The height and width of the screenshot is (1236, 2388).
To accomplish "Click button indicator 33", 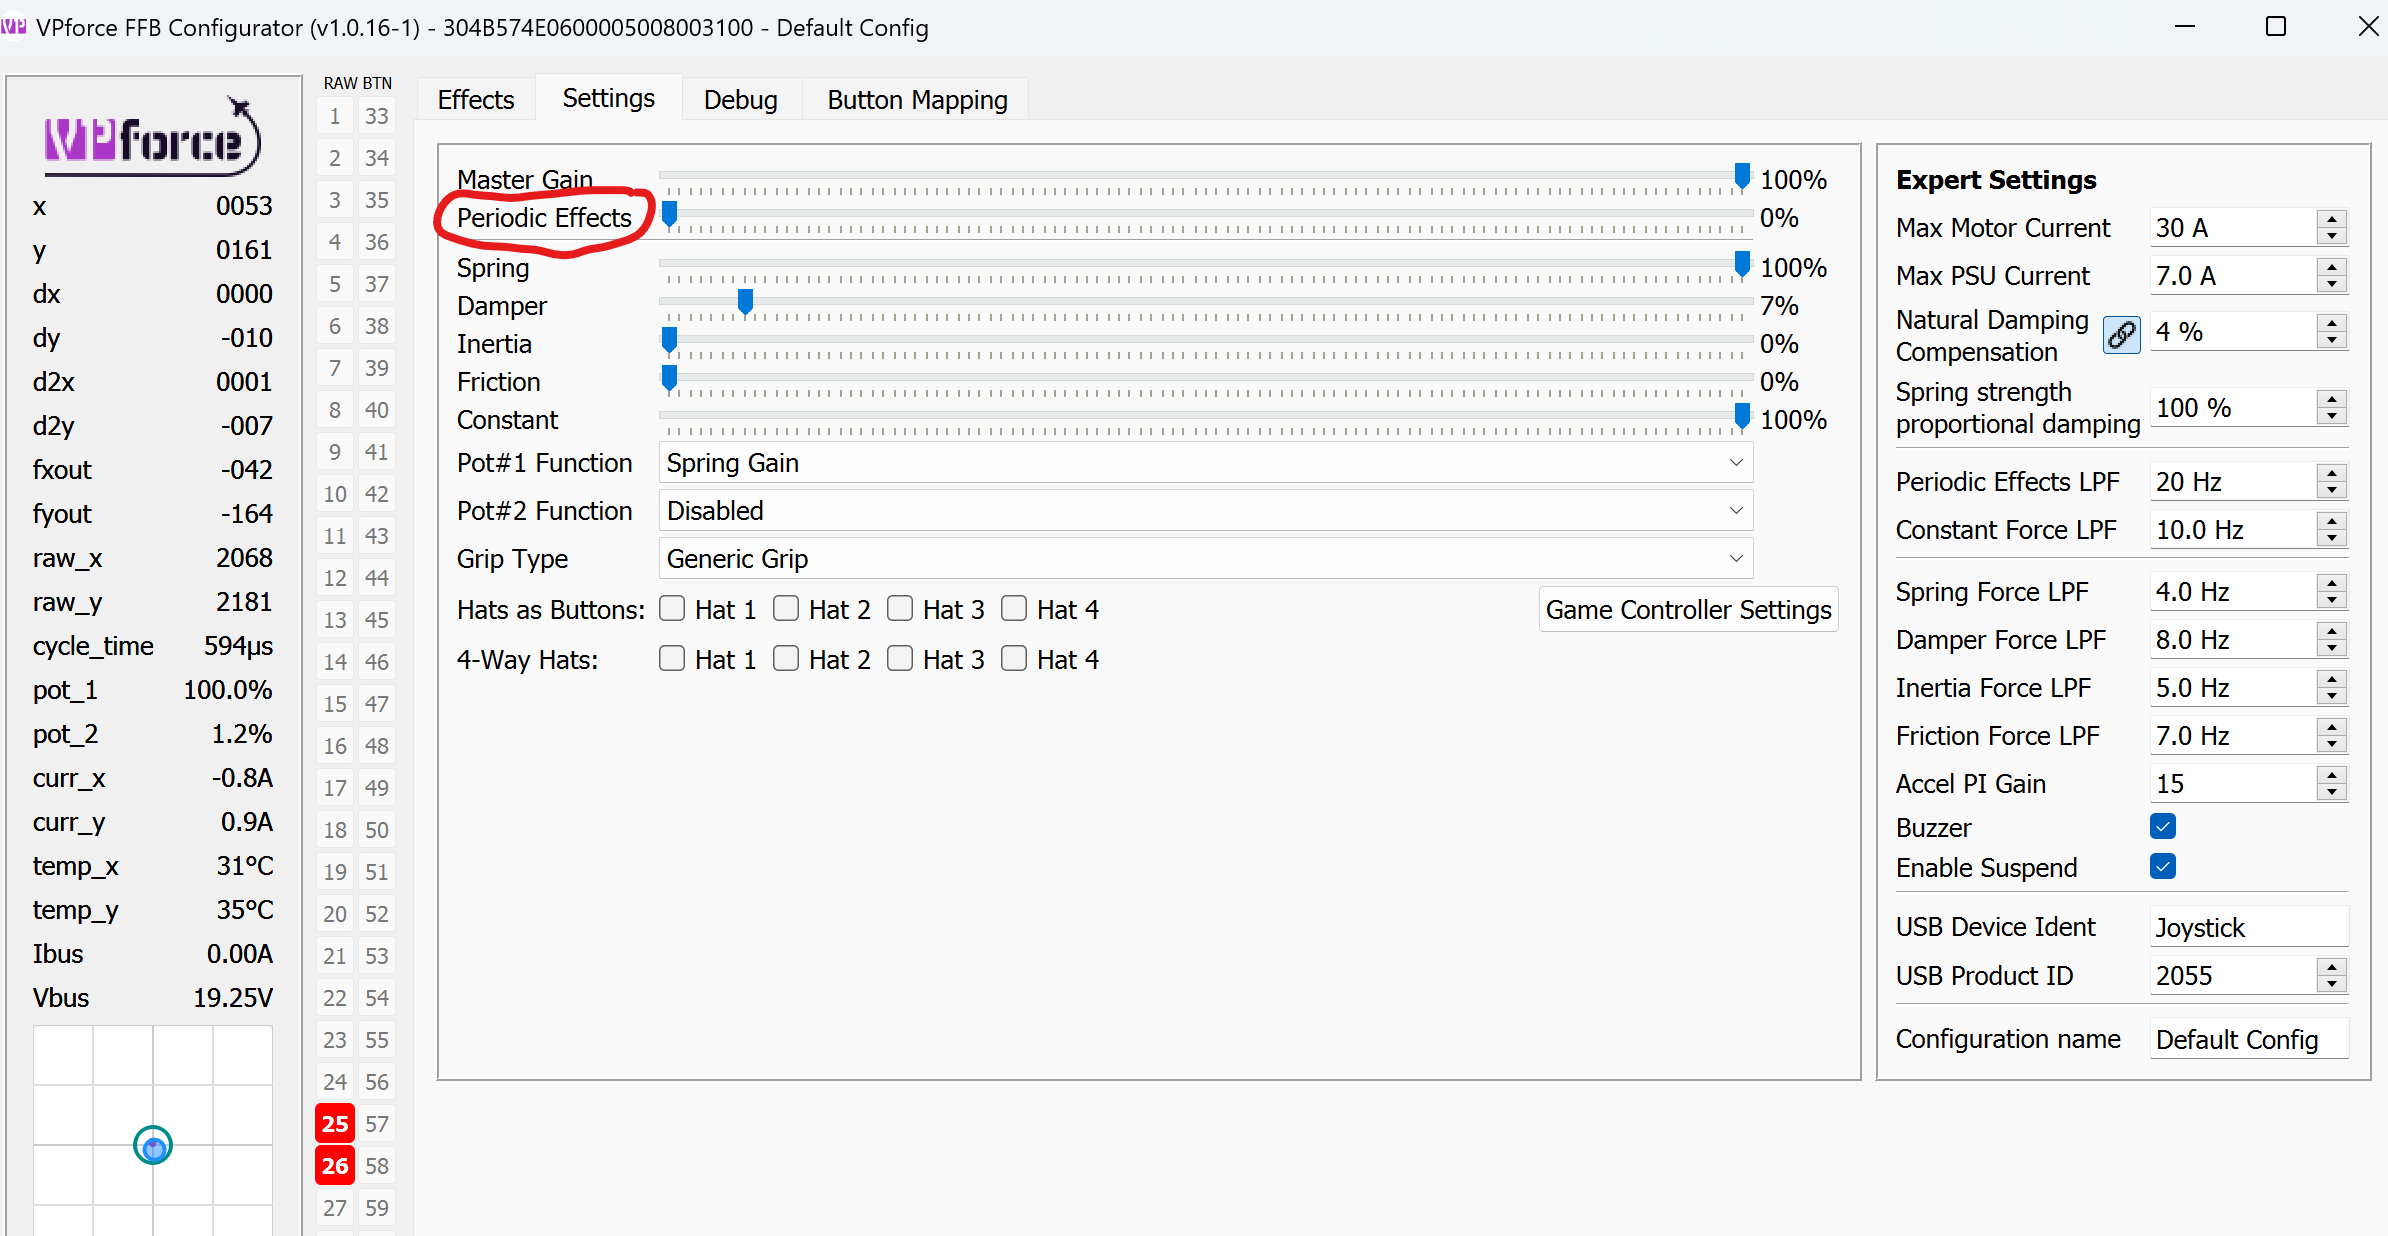I will click(376, 116).
